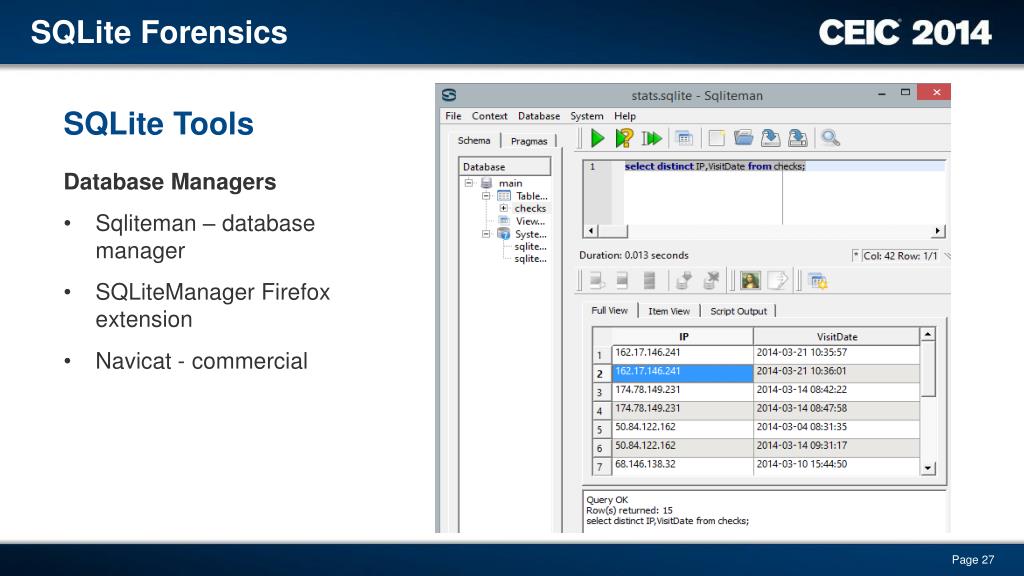Expand the checks table node
Image resolution: width=1024 pixels, height=576 pixels.
tap(504, 208)
